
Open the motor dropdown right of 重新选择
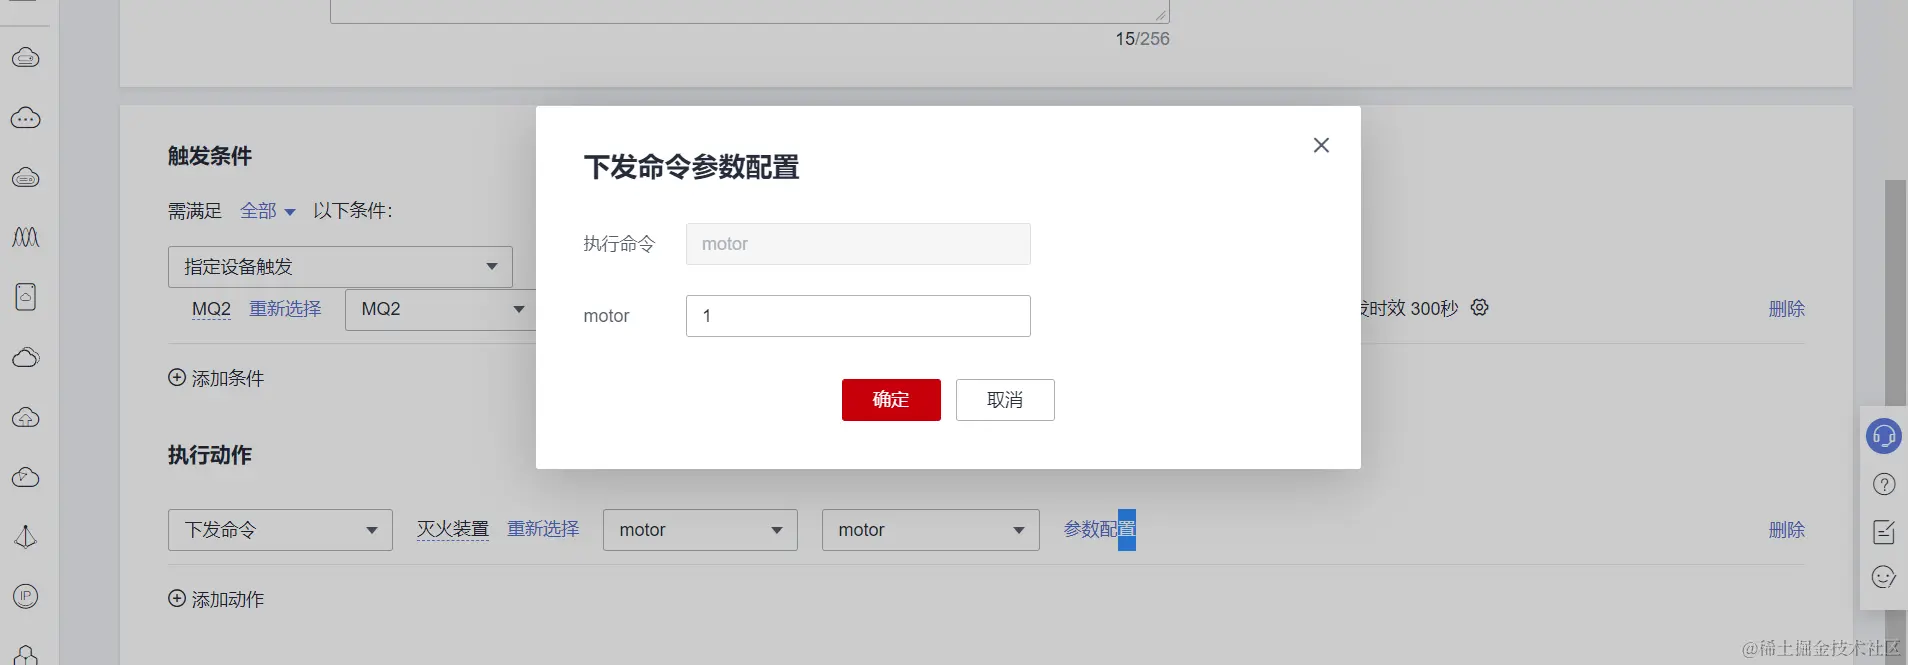(700, 530)
